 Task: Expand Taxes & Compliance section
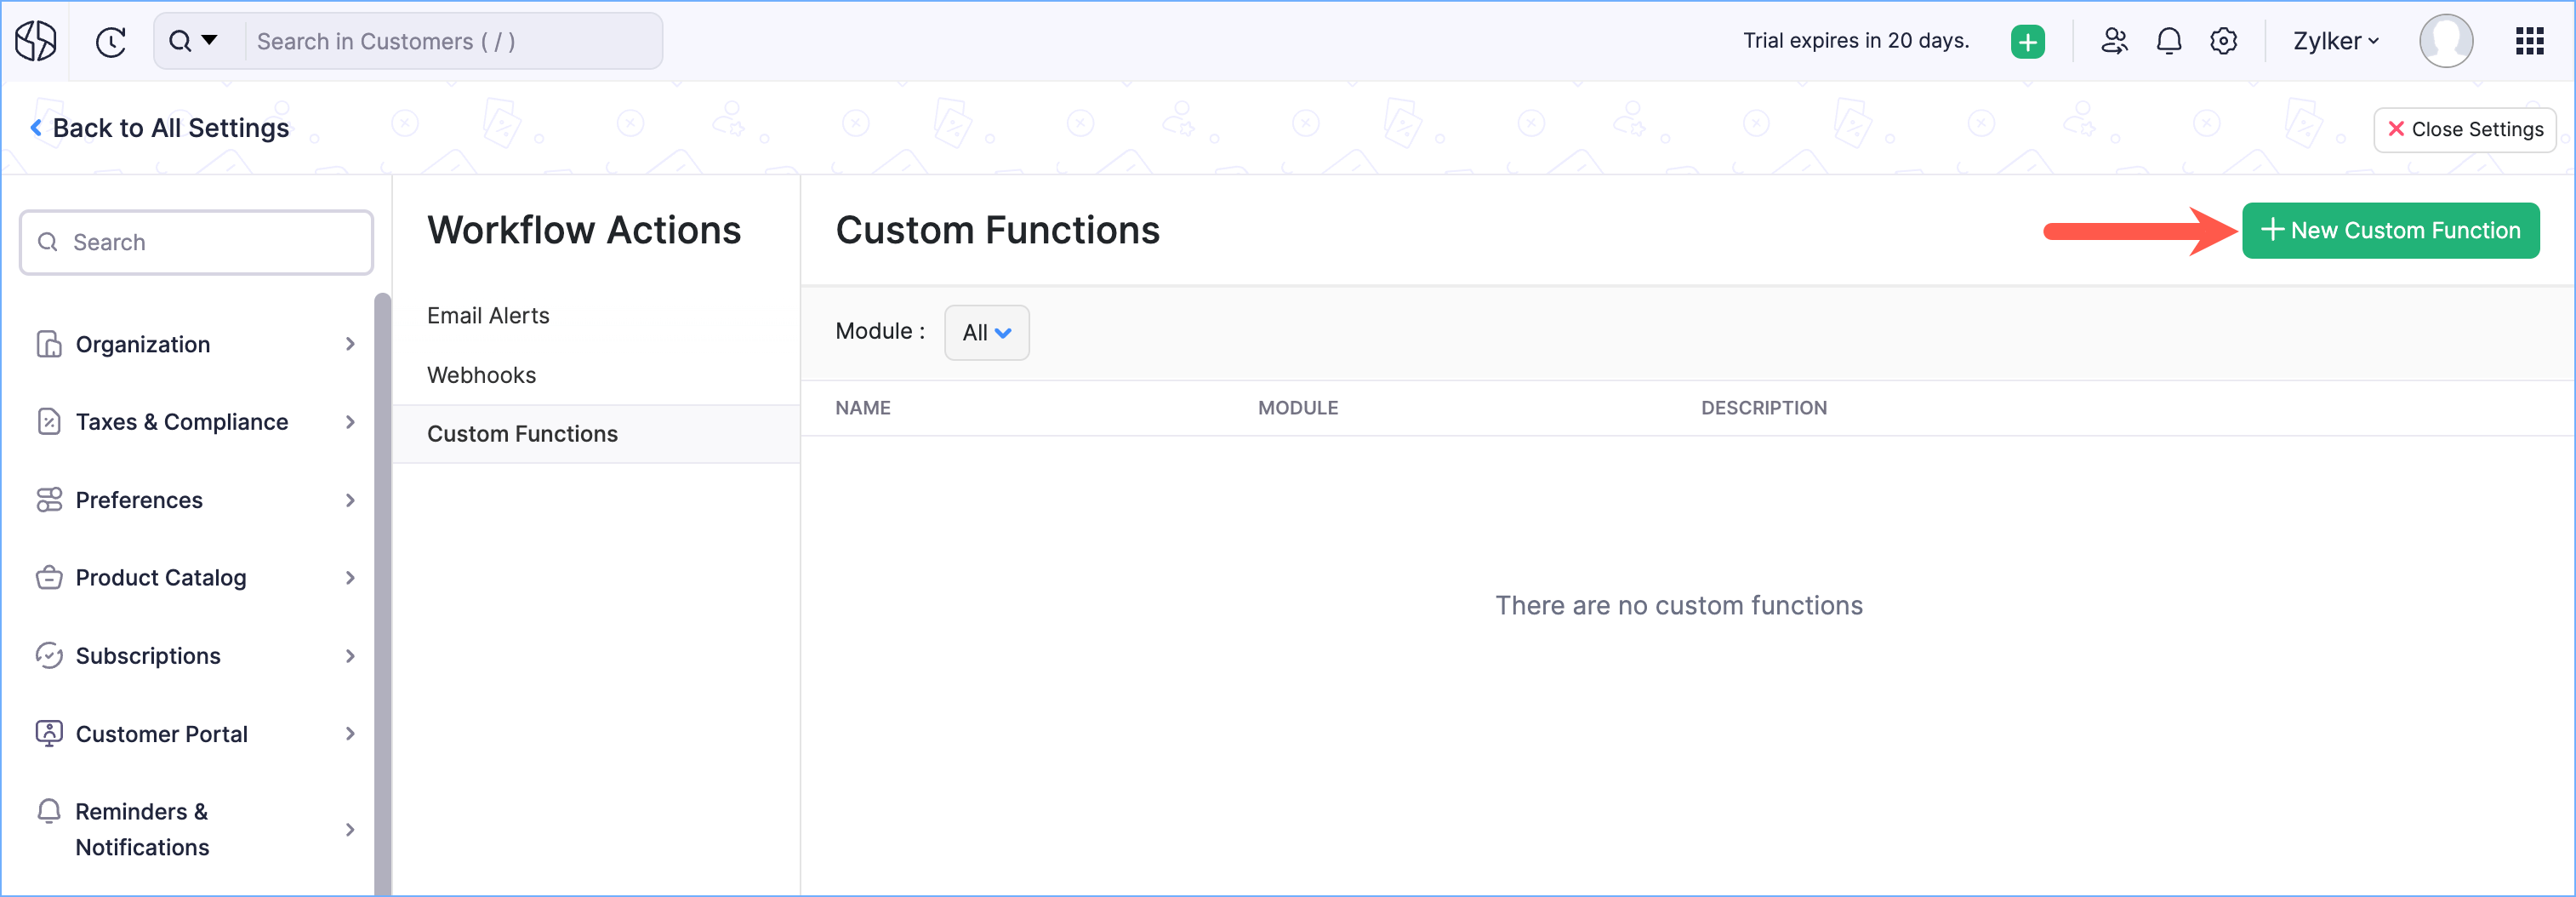pyautogui.click(x=196, y=422)
